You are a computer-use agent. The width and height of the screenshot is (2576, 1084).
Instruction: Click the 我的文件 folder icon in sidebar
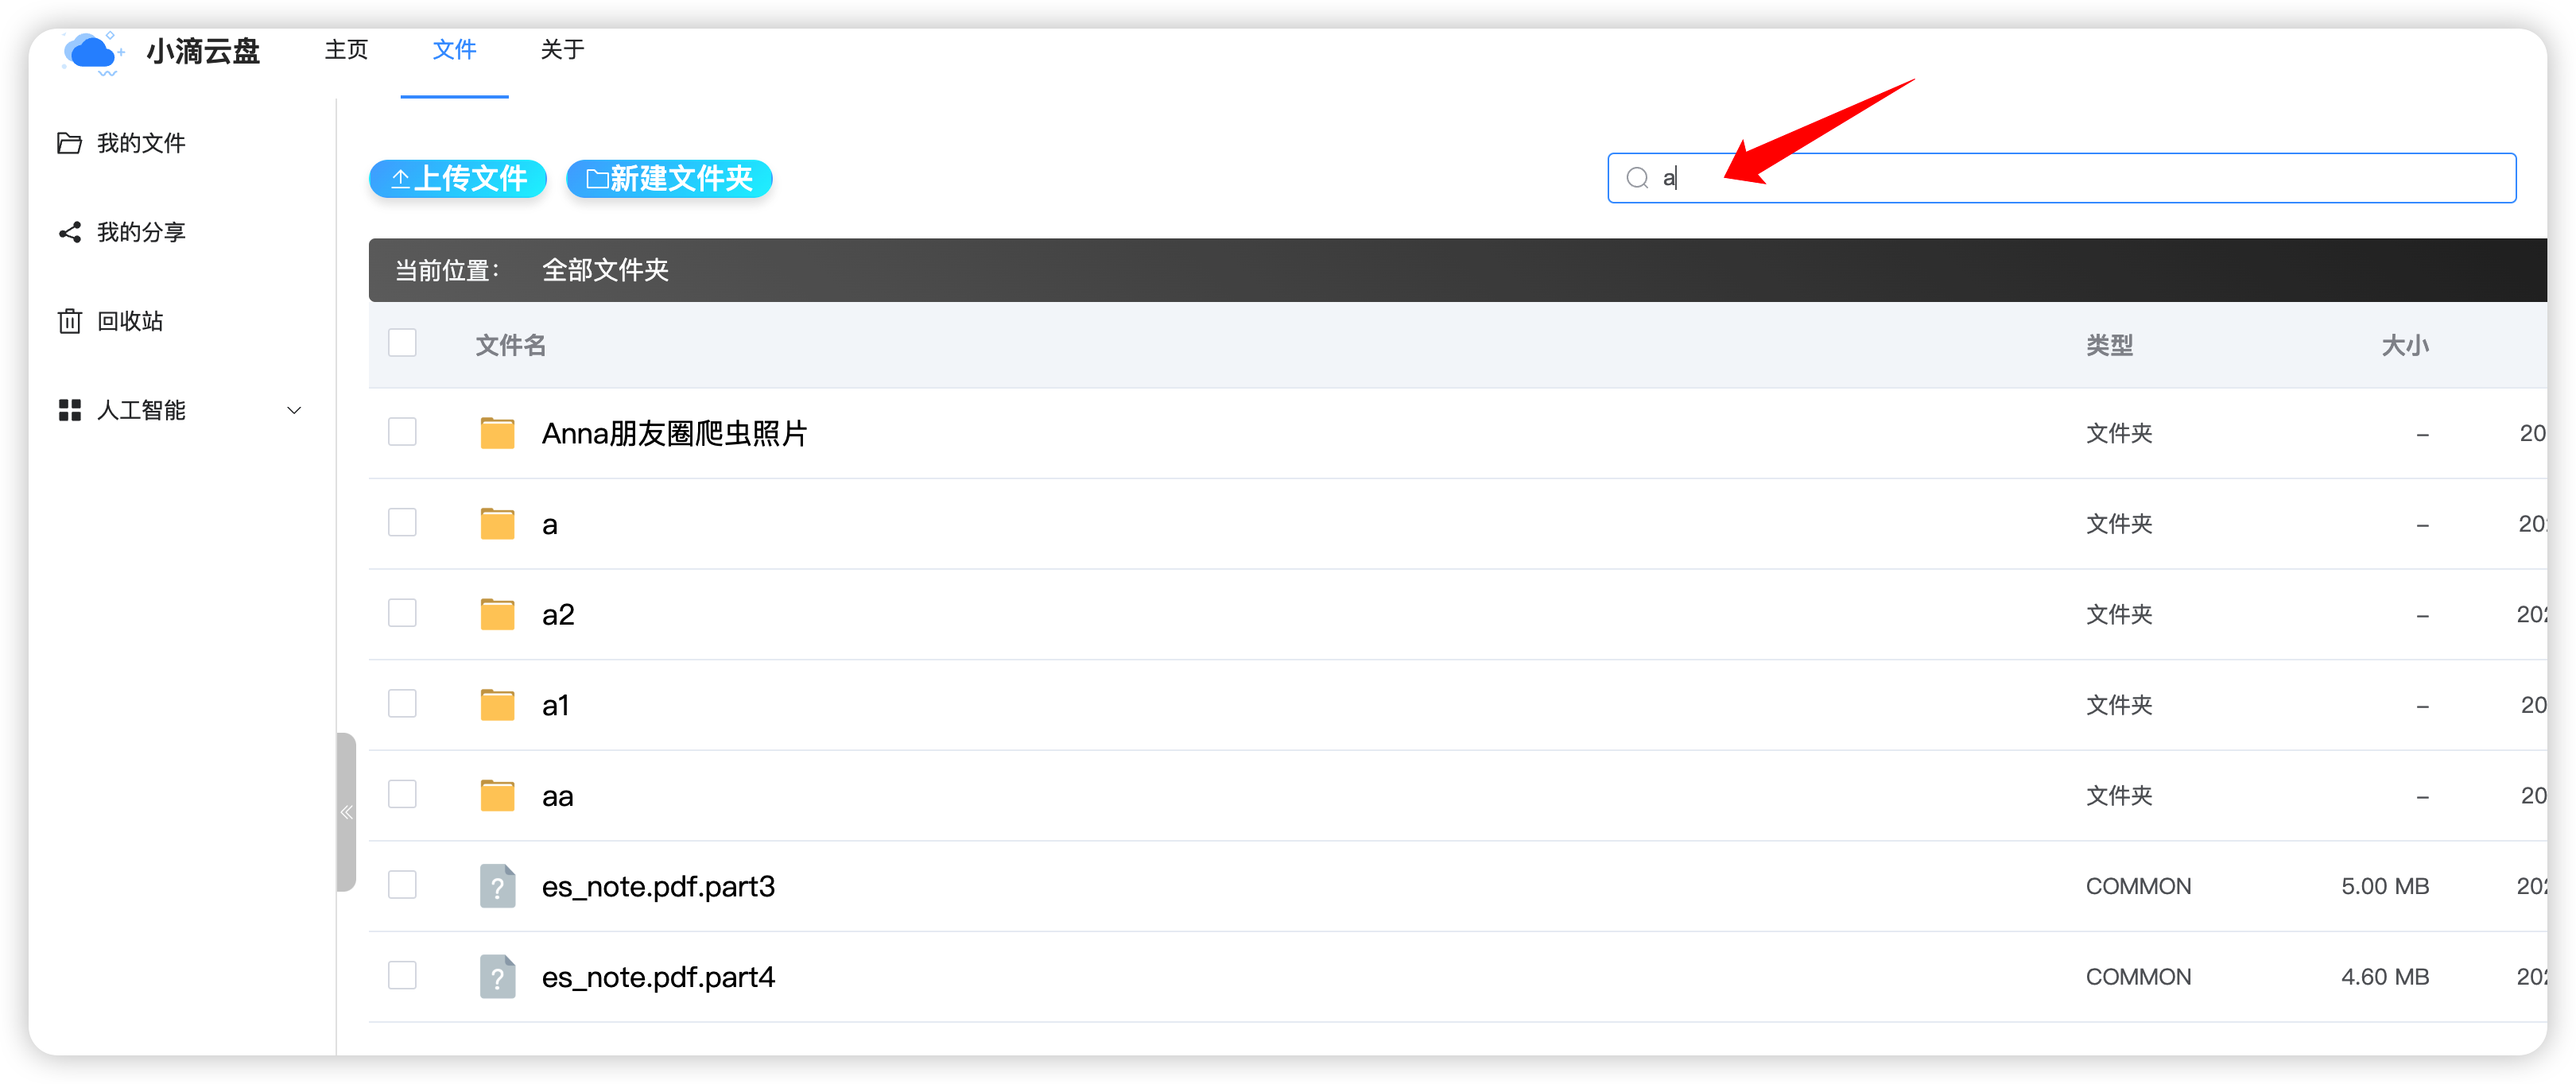pos(69,143)
